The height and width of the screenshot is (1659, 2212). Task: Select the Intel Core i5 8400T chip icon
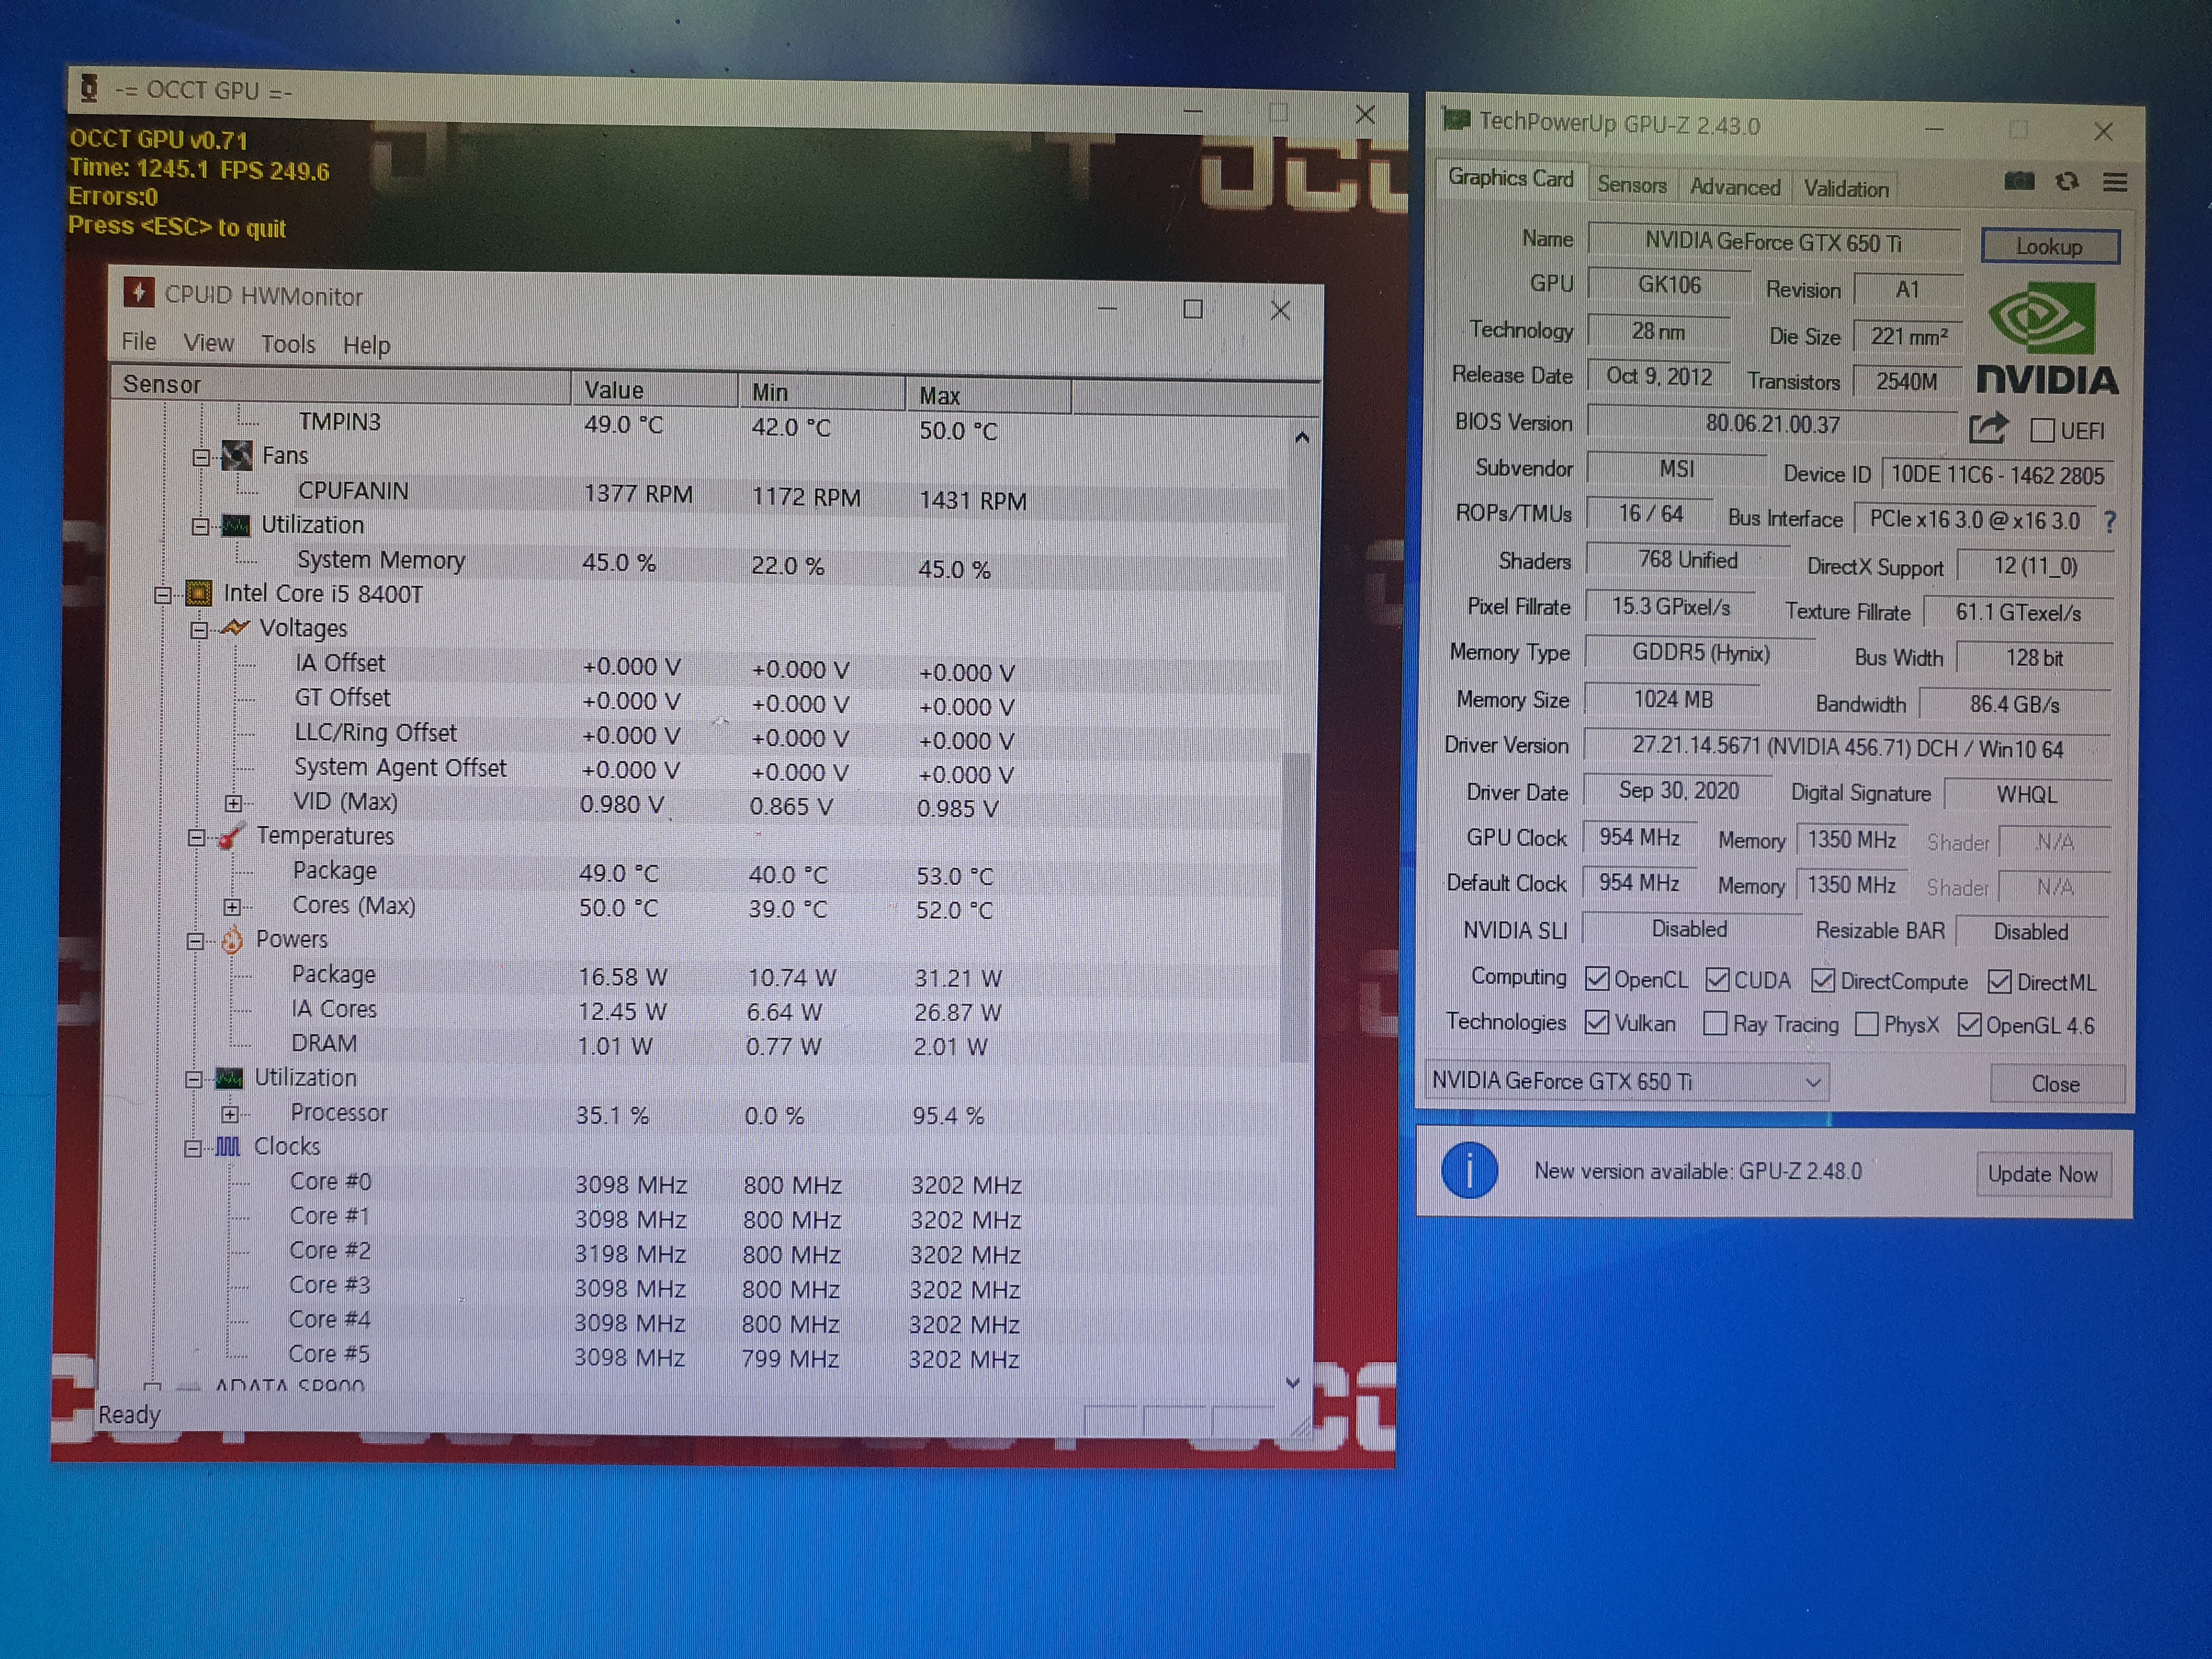[199, 594]
